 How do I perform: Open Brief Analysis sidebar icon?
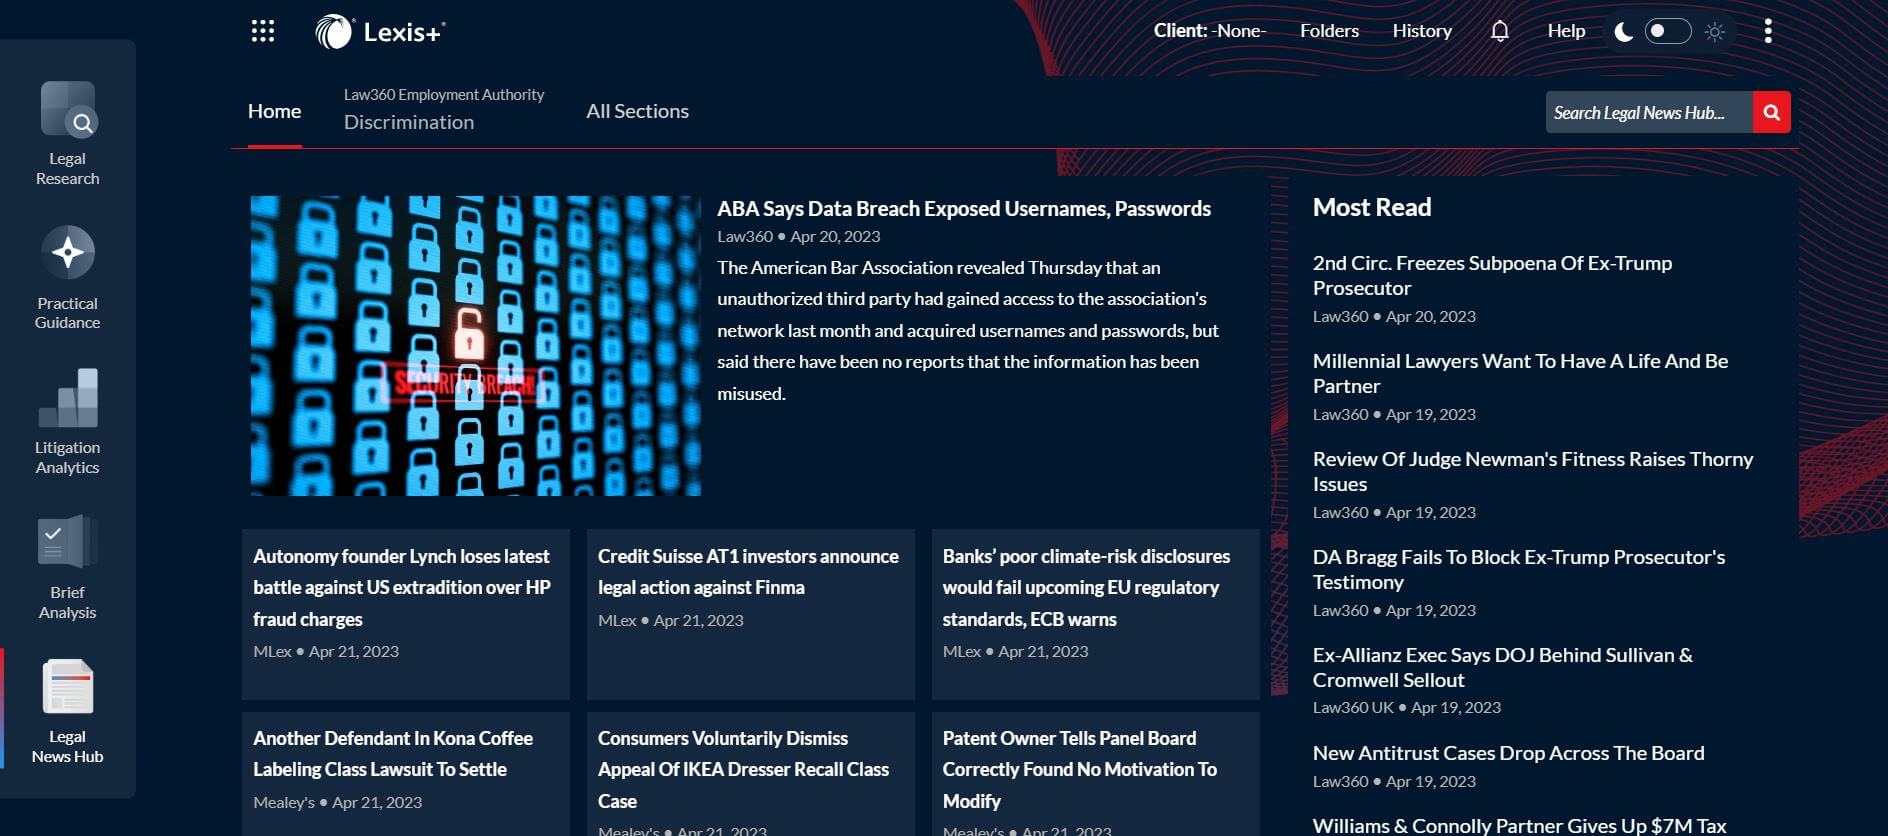tap(68, 543)
